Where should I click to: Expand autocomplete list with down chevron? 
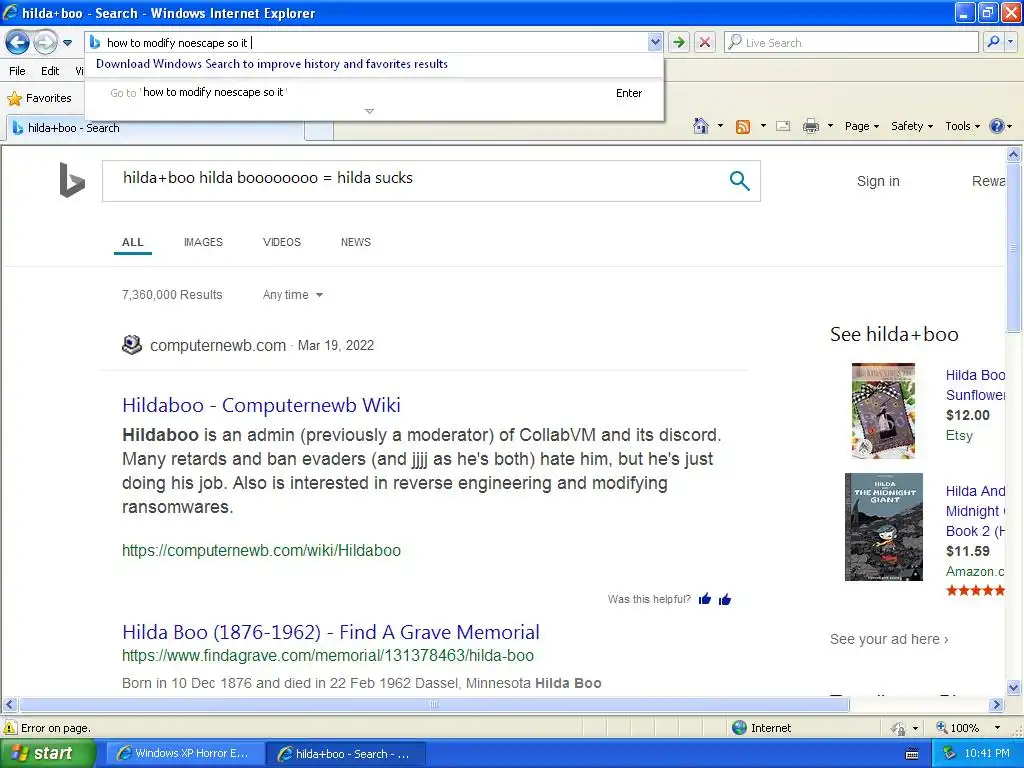click(369, 111)
